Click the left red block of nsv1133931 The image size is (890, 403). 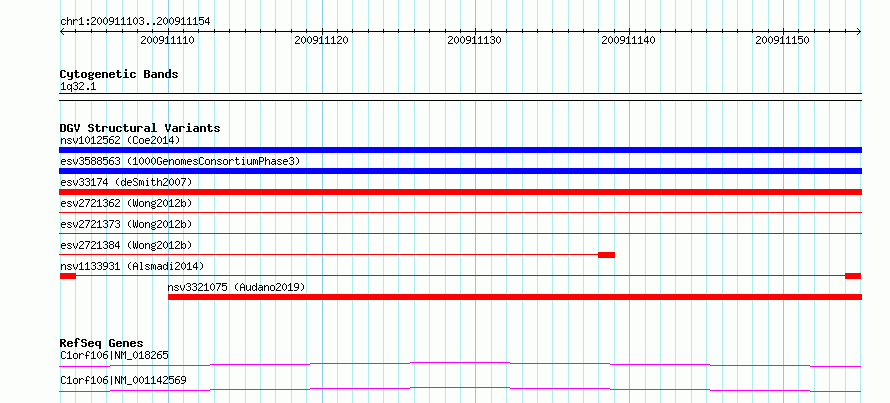[x=68, y=276]
